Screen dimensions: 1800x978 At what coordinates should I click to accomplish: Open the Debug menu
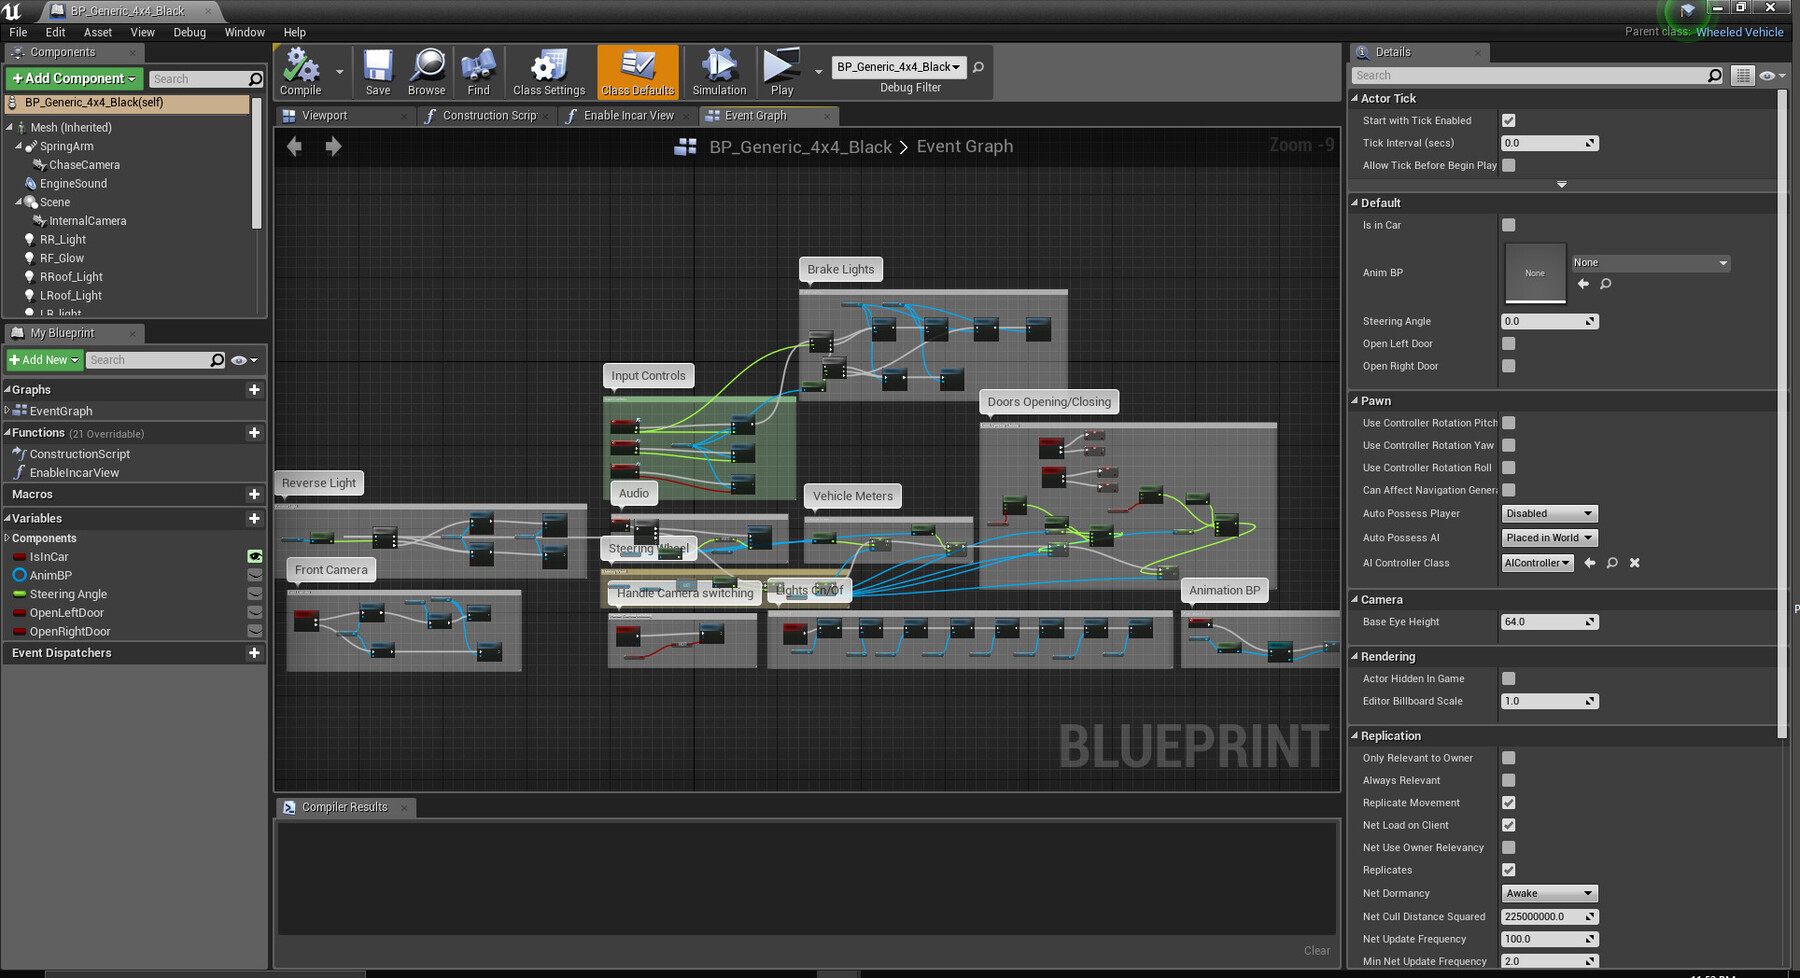point(189,32)
